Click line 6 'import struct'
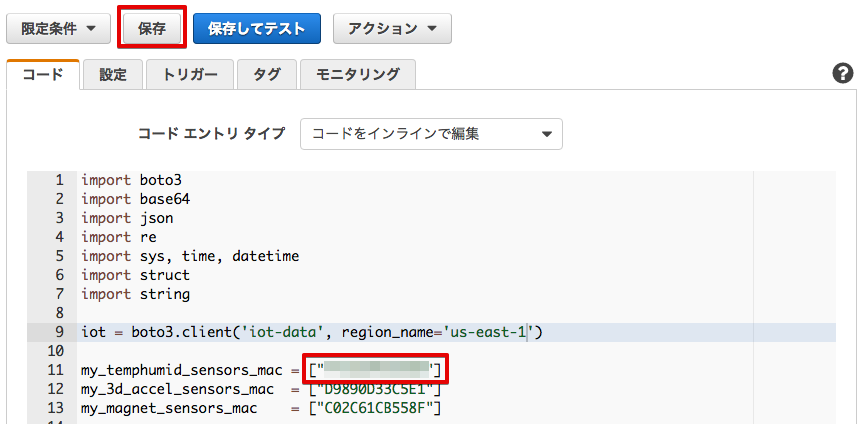 tap(135, 275)
